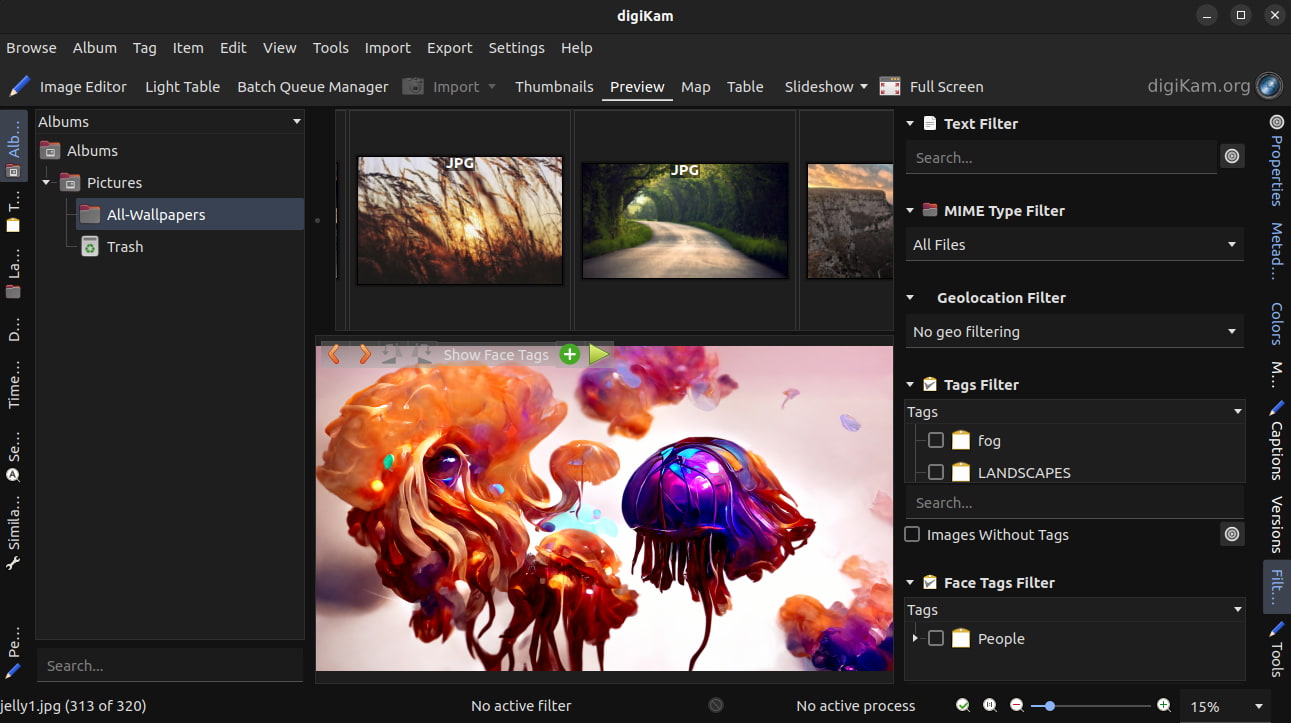
Task: Open the Light Table
Action: (182, 87)
